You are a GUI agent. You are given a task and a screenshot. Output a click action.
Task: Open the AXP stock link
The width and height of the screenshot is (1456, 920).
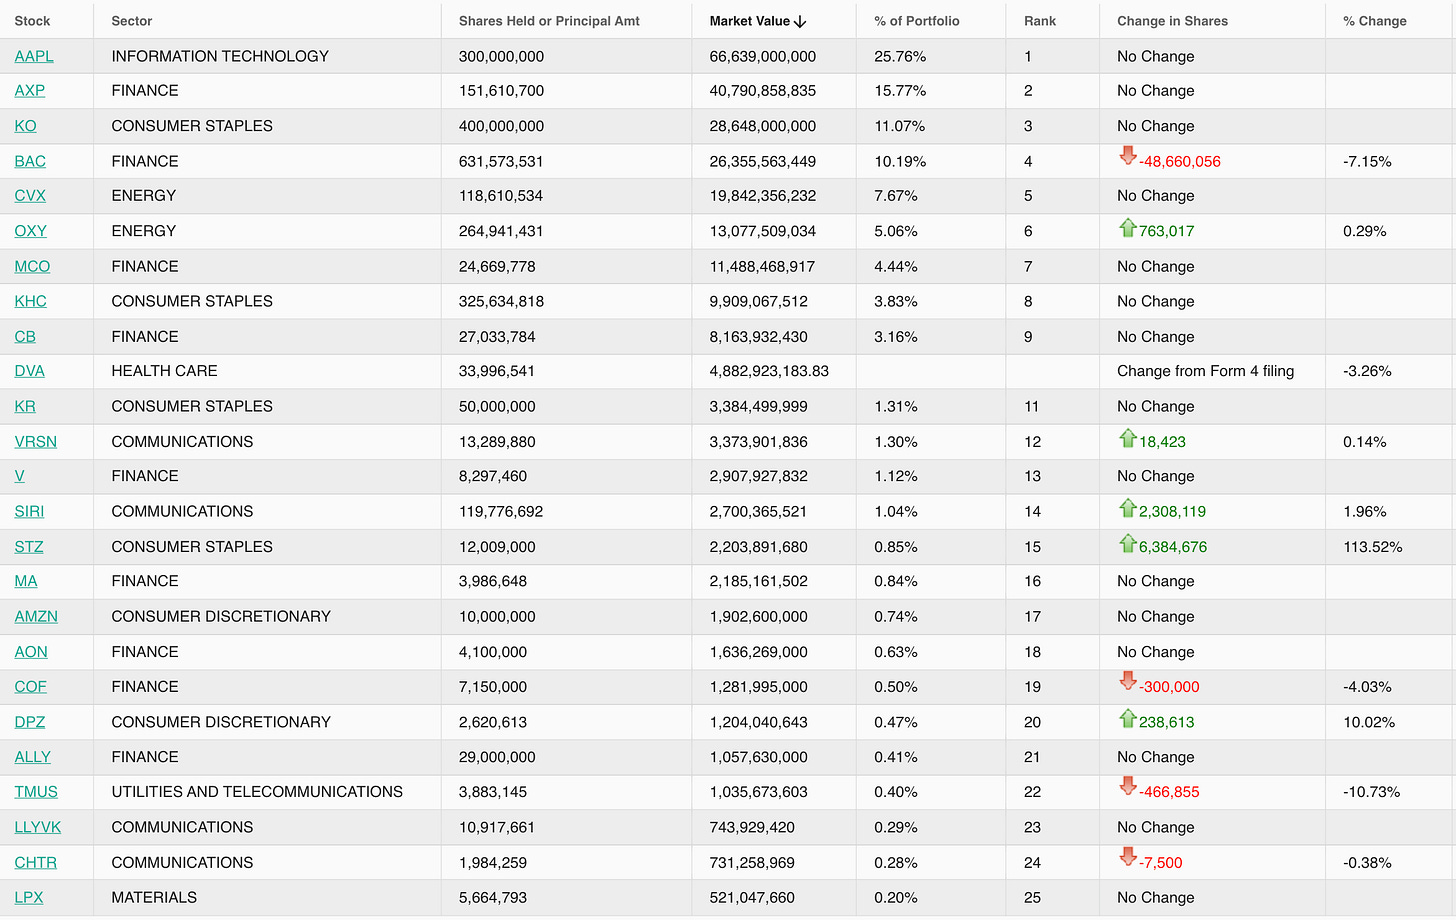[x=30, y=91]
